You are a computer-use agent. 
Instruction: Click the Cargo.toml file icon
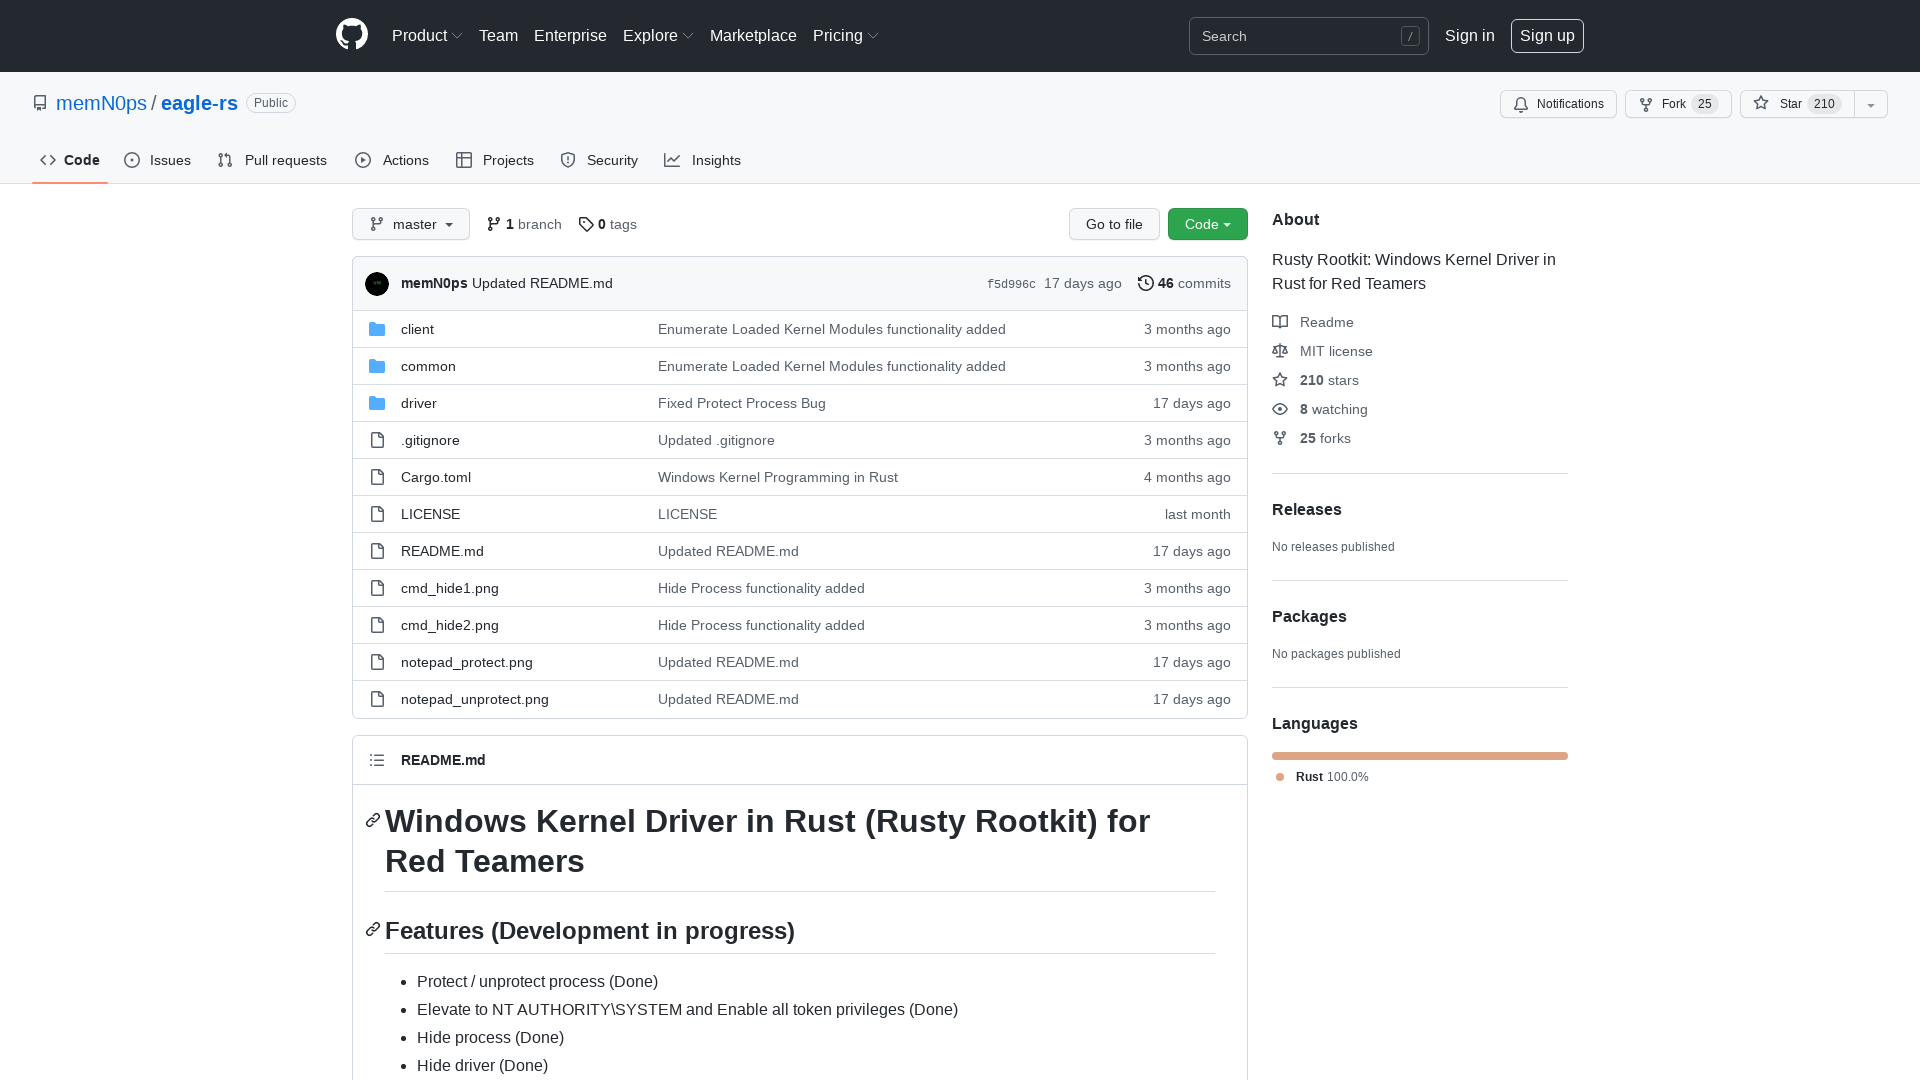tap(377, 477)
